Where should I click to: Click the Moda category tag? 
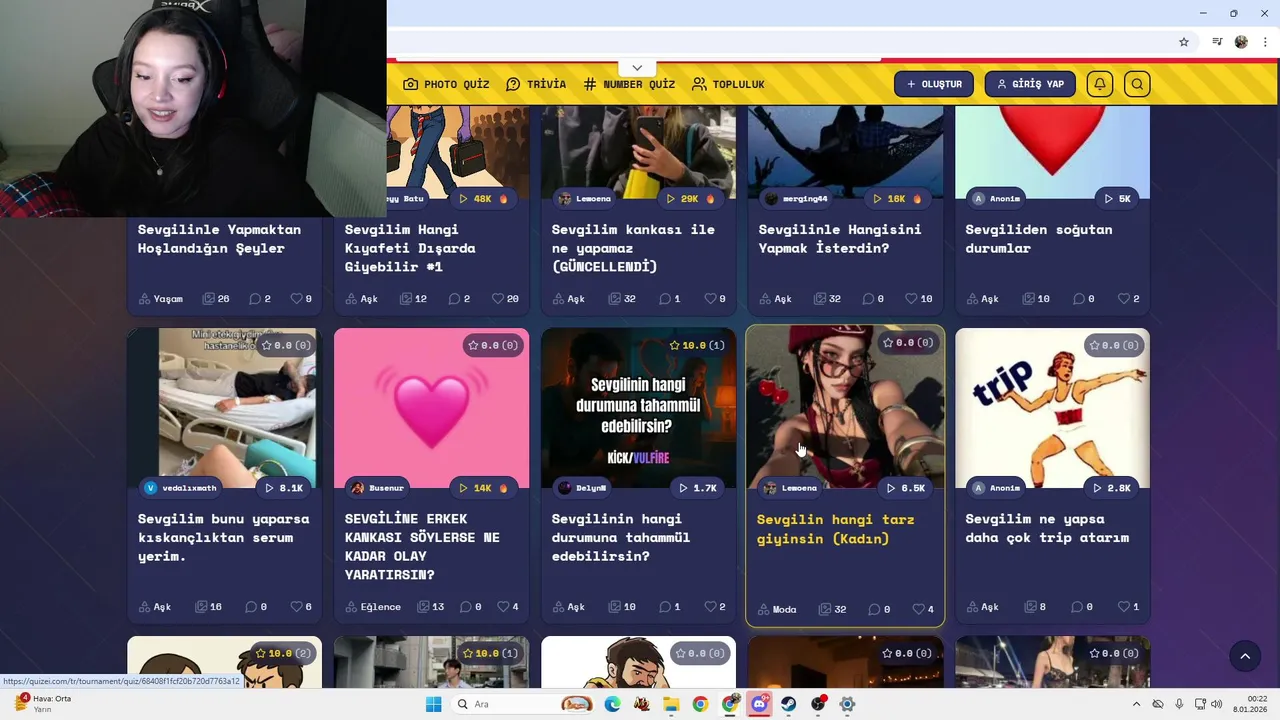pos(777,609)
